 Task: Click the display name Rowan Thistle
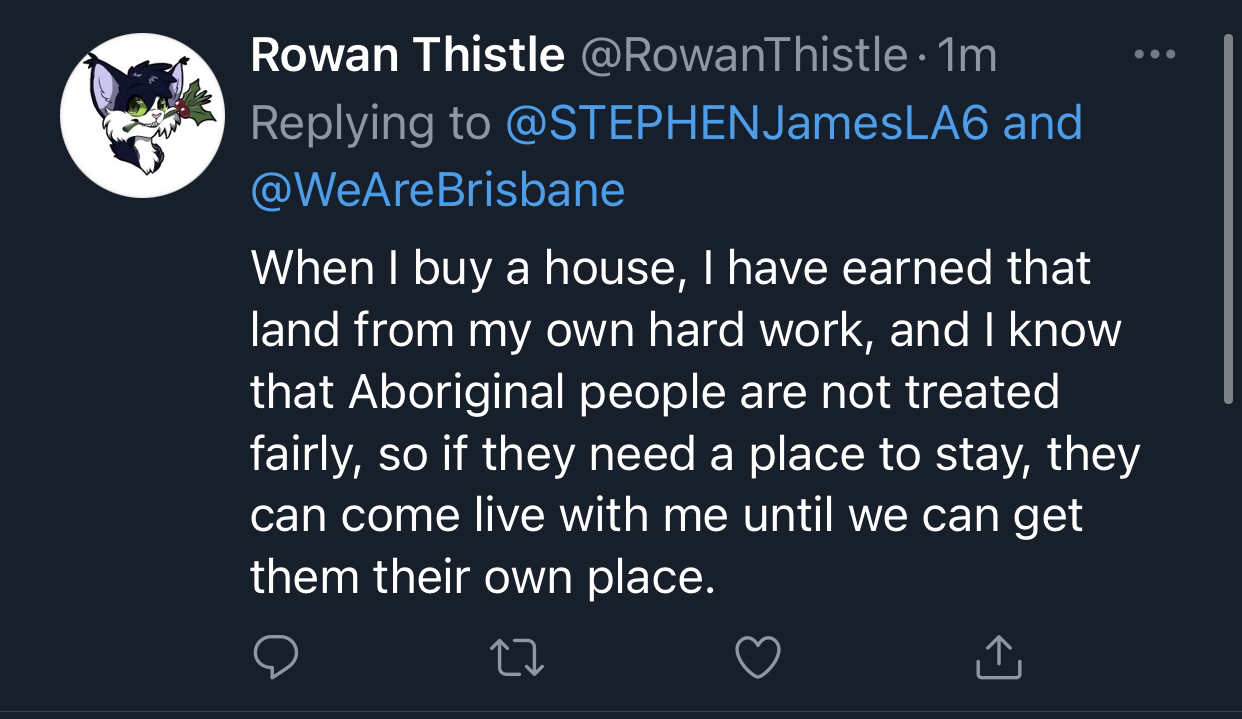[x=407, y=55]
